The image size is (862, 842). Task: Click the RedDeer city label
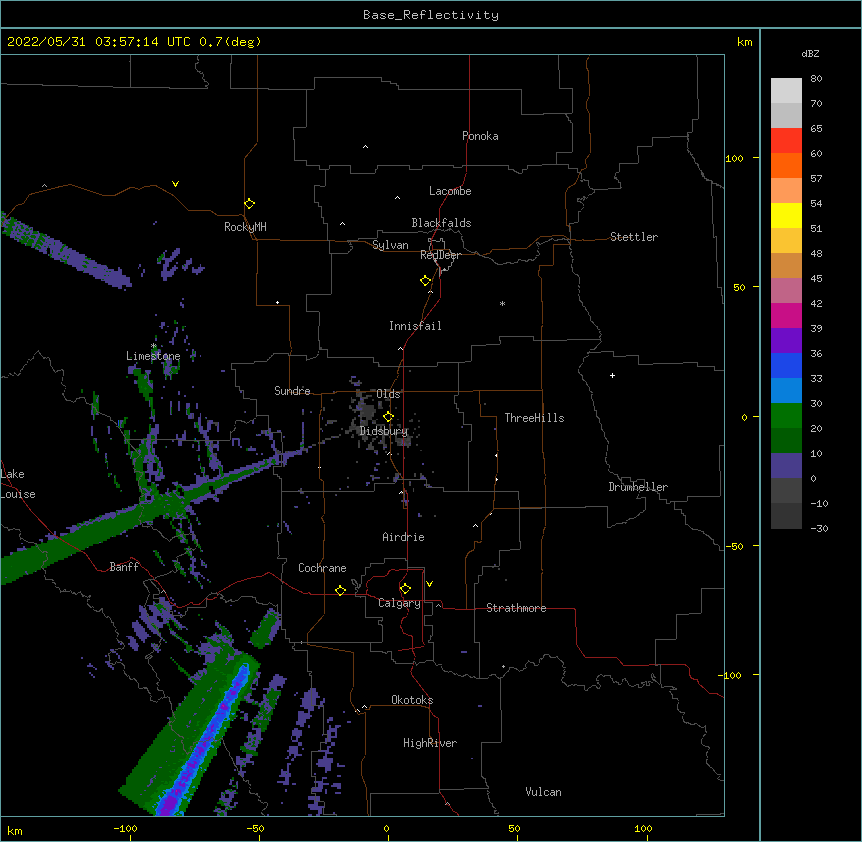pos(440,255)
